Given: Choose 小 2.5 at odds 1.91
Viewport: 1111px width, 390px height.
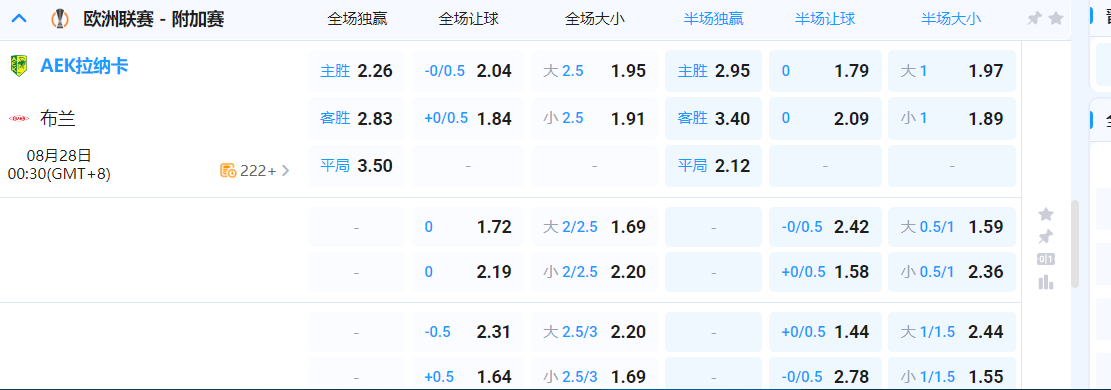Looking at the screenshot, I should pyautogui.click(x=594, y=118).
